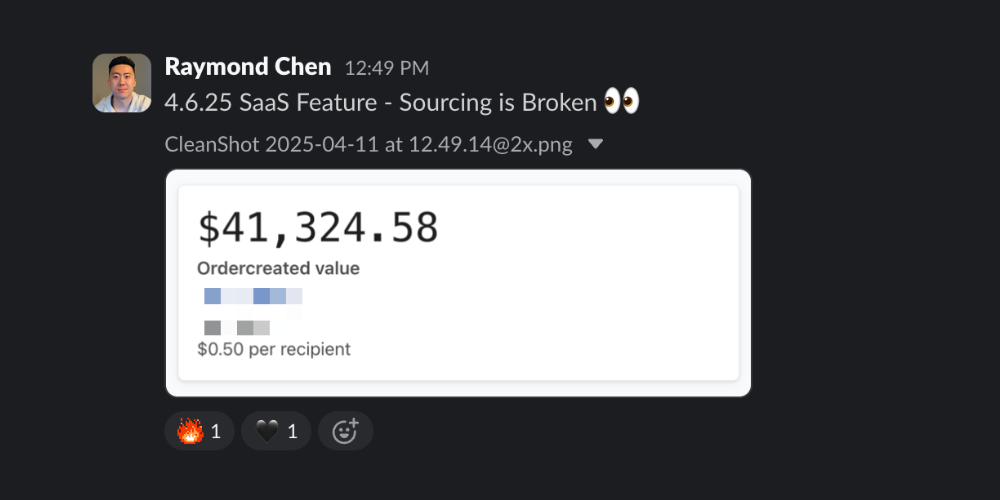This screenshot has width=1000, height=500.
Task: Collapse the attachment with the triangle arrow
Action: (x=595, y=145)
